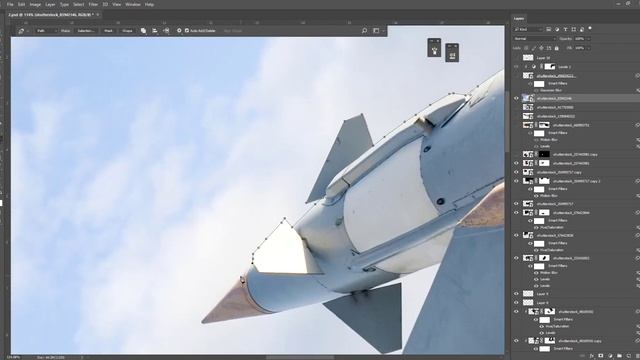Open the Layer menu

50,4
